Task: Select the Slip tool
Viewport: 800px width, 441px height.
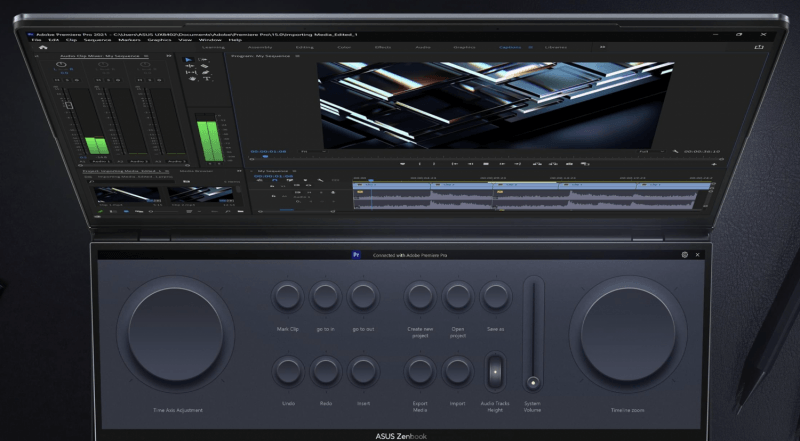Action: pos(190,72)
